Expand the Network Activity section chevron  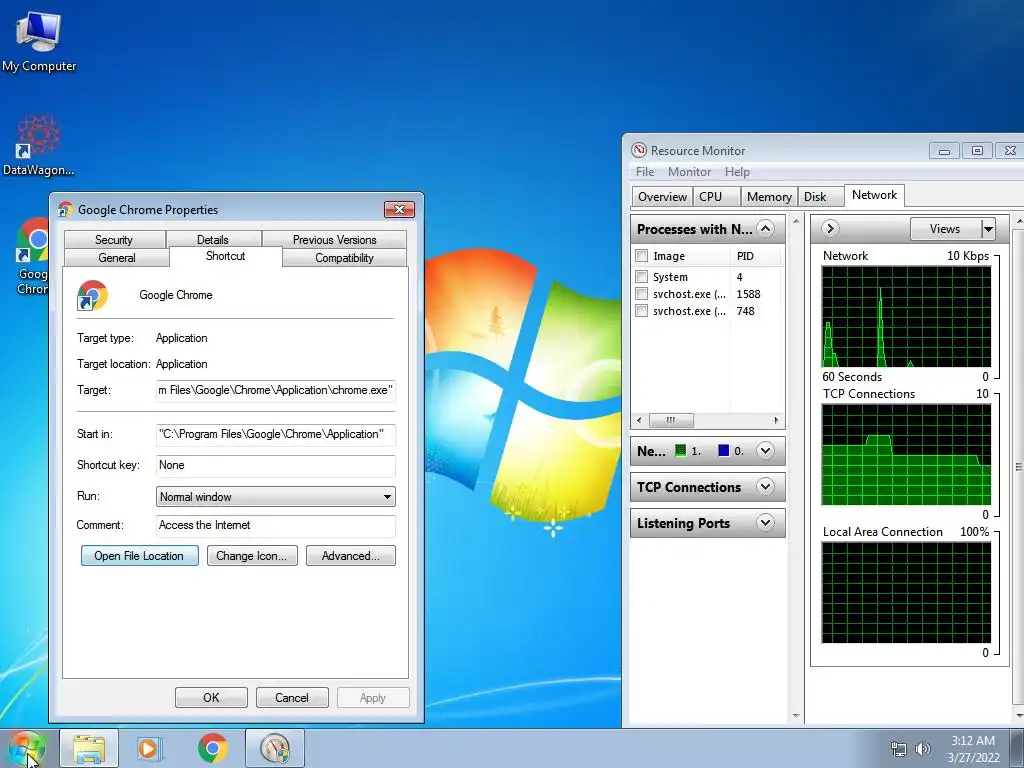(x=765, y=451)
